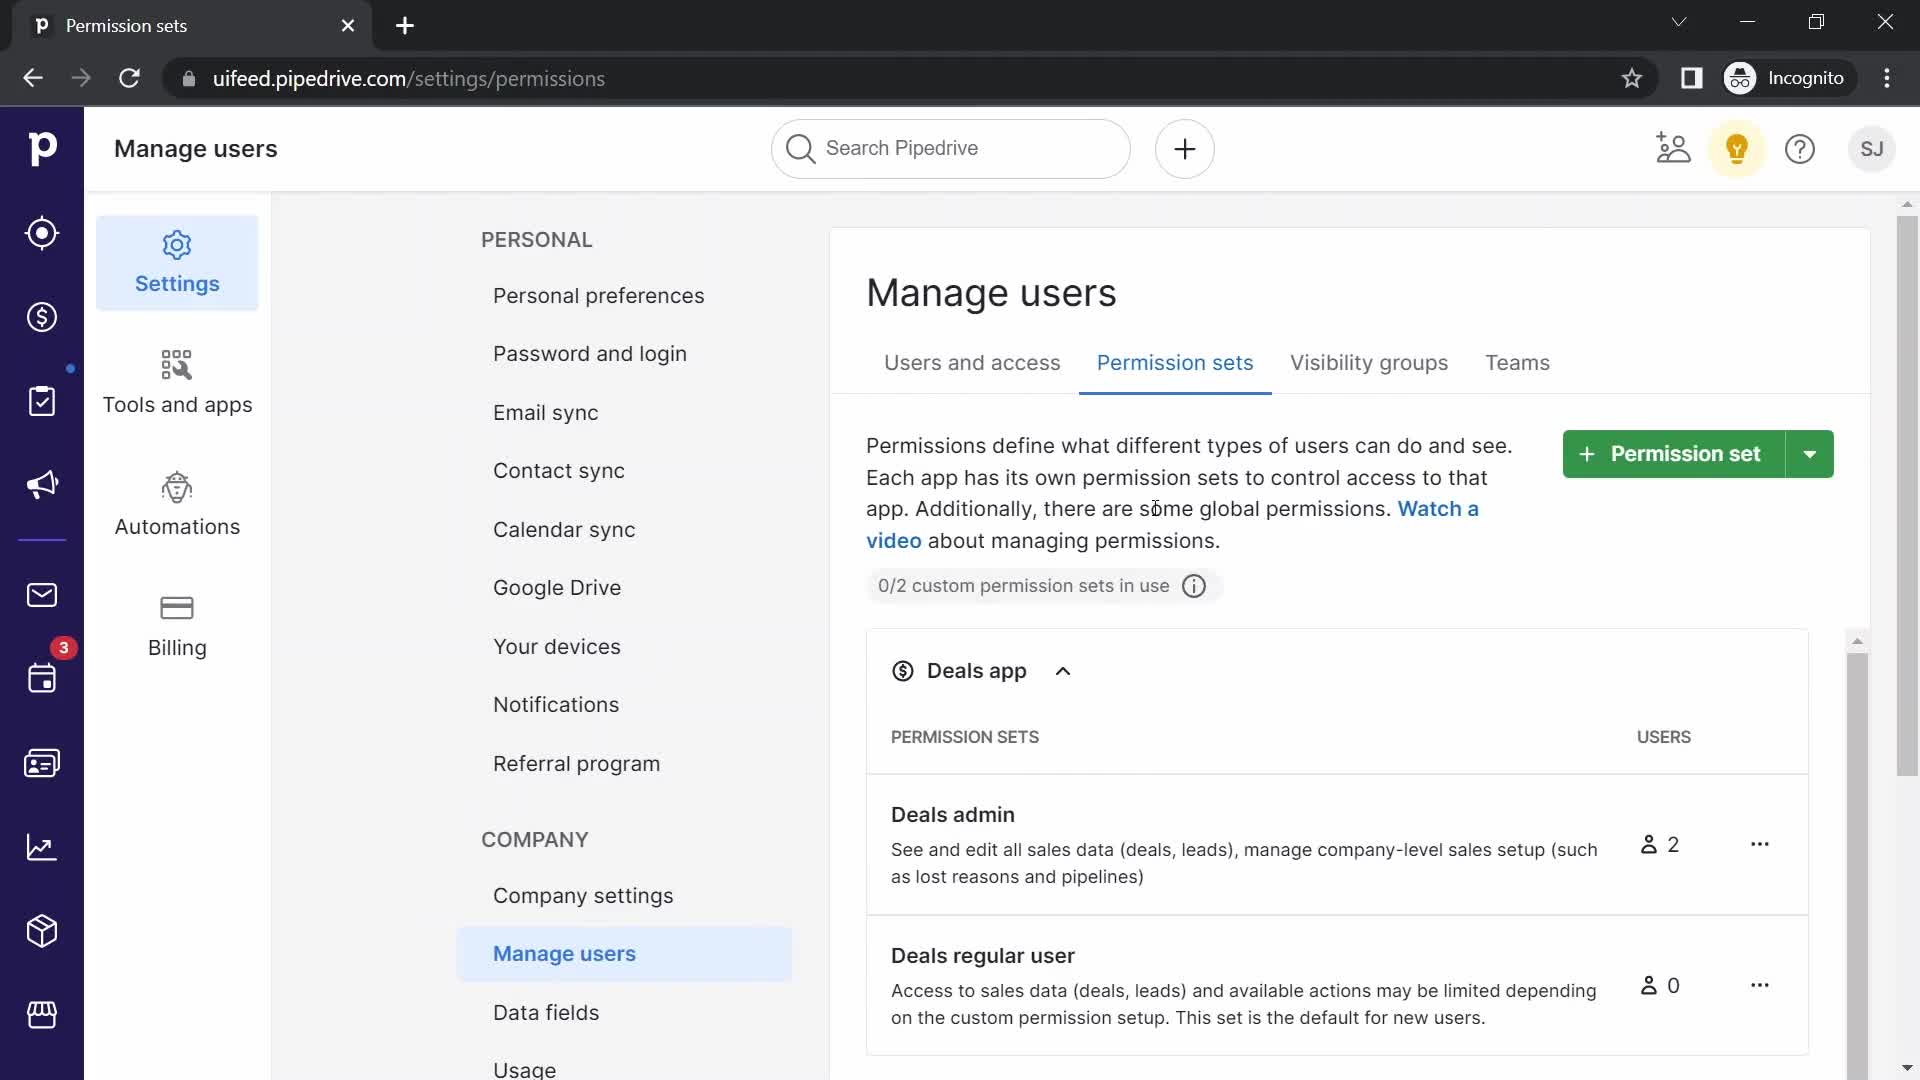Select Company settings option
This screenshot has width=1920, height=1080.
(583, 894)
